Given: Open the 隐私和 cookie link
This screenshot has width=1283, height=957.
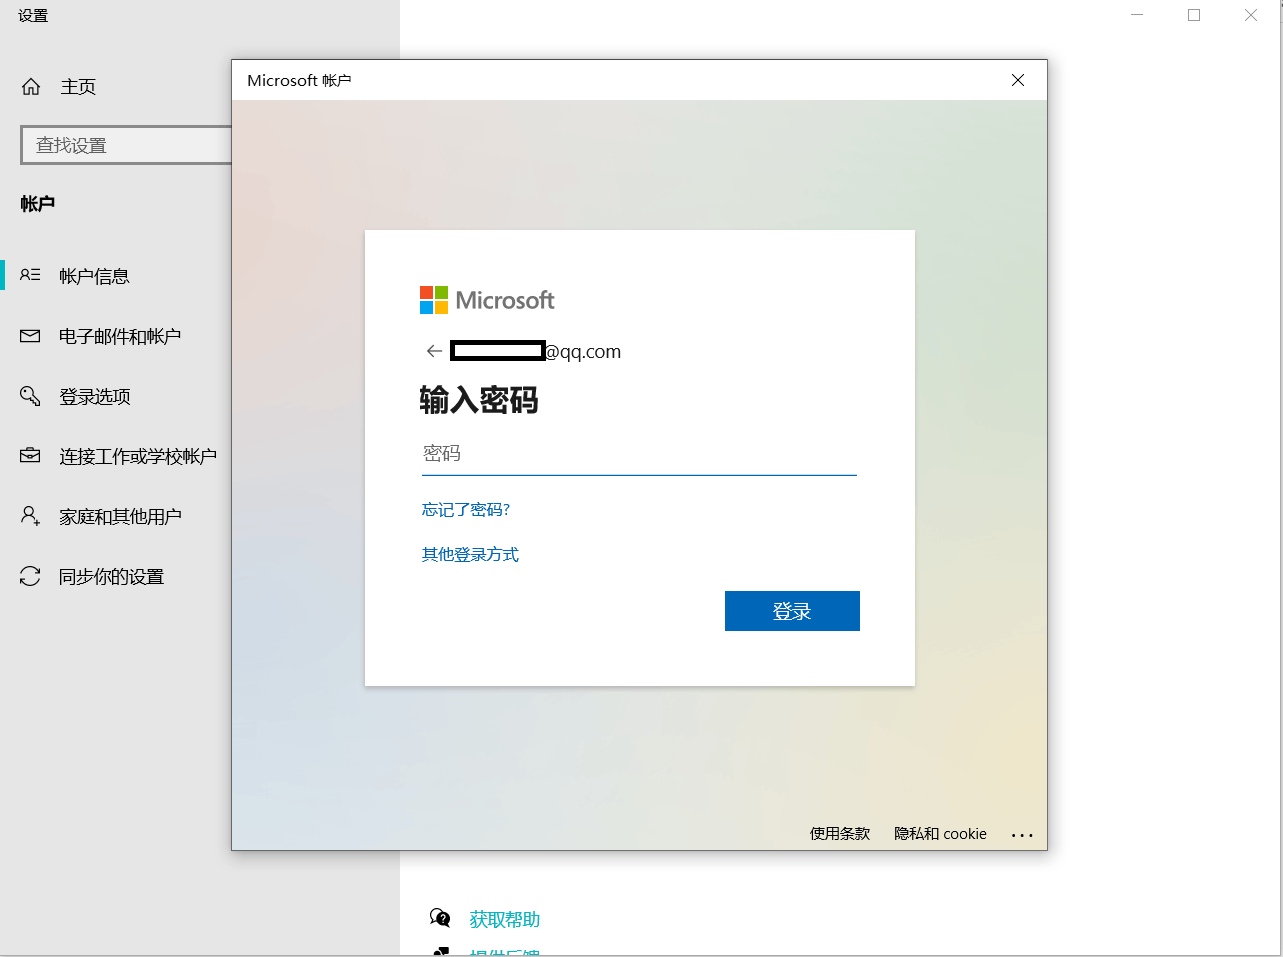Looking at the screenshot, I should coord(940,834).
